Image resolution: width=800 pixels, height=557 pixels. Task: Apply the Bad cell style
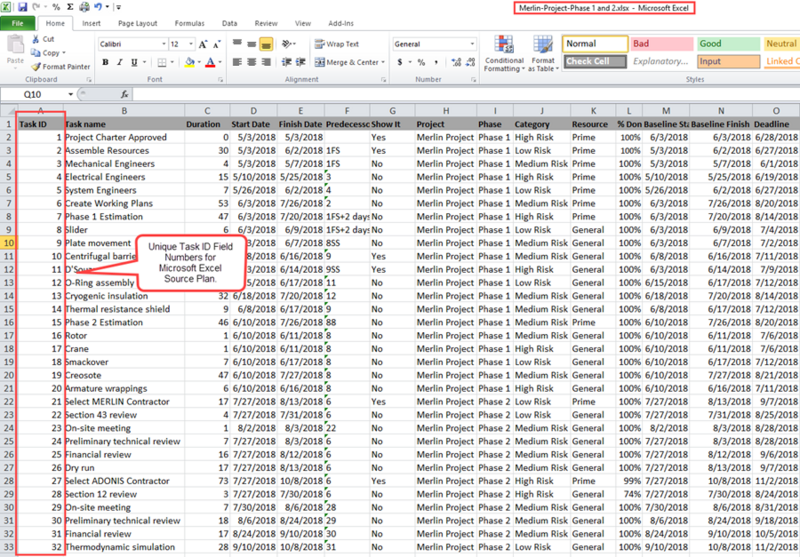(x=662, y=44)
